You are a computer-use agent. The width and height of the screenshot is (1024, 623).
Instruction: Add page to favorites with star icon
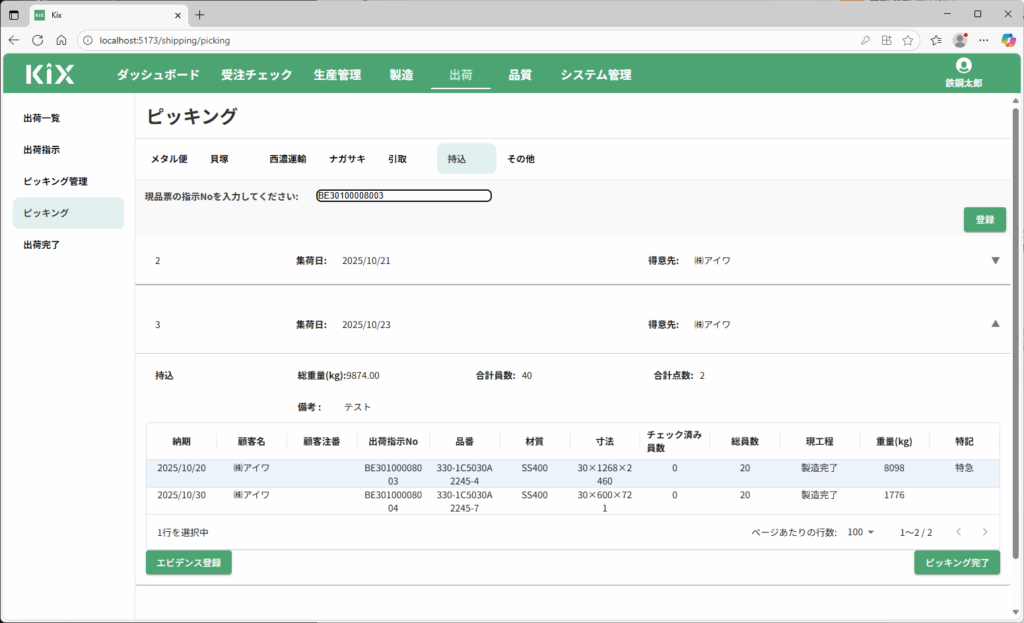[908, 40]
